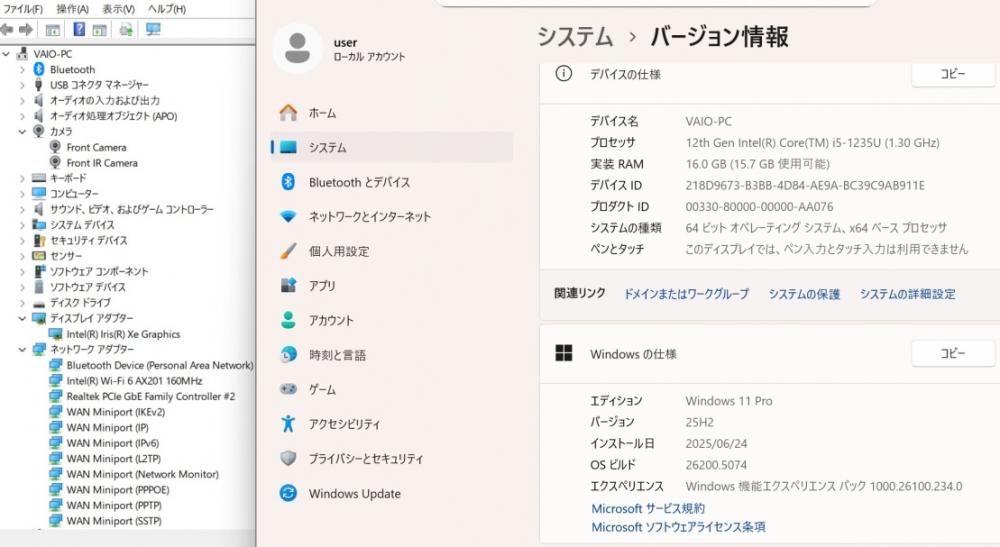Image resolution: width=1000 pixels, height=547 pixels.
Task: Click the Windows logo beside Windows の仕様
Action: pyautogui.click(x=564, y=353)
